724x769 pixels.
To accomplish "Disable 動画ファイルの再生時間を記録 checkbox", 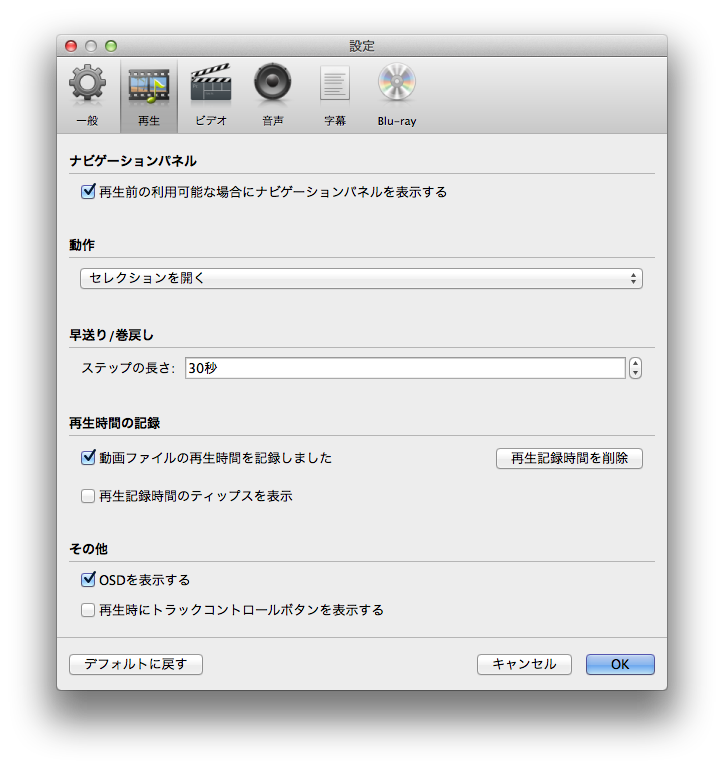I will 88,458.
